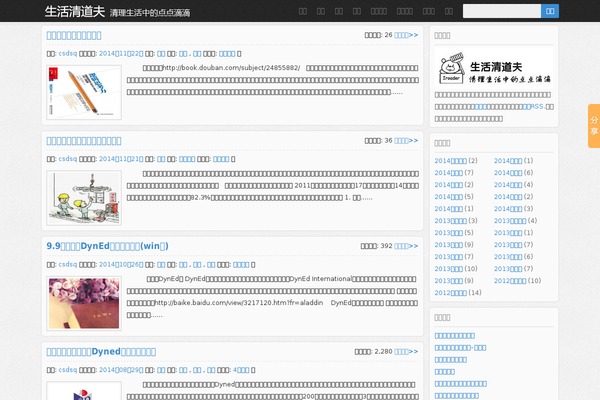The image size is (600, 400).
Task: Click read-more link beside view count 392
Action: point(406,246)
